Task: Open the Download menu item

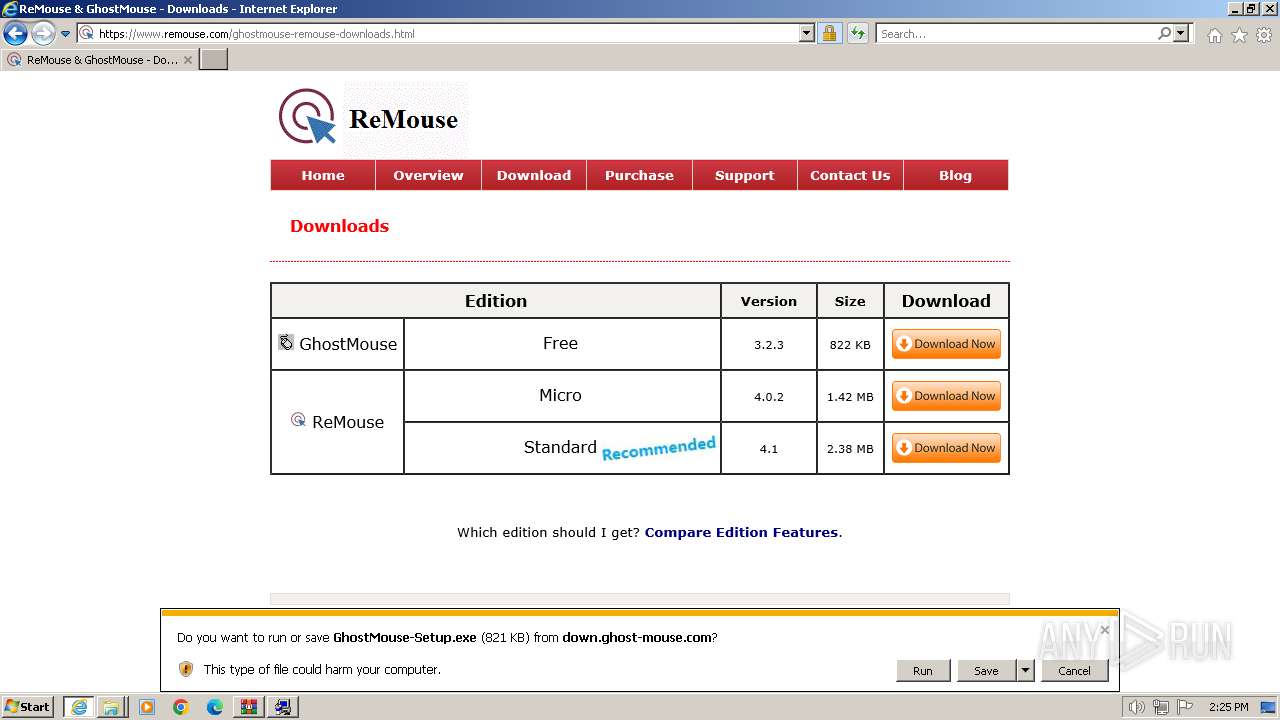Action: (x=534, y=175)
